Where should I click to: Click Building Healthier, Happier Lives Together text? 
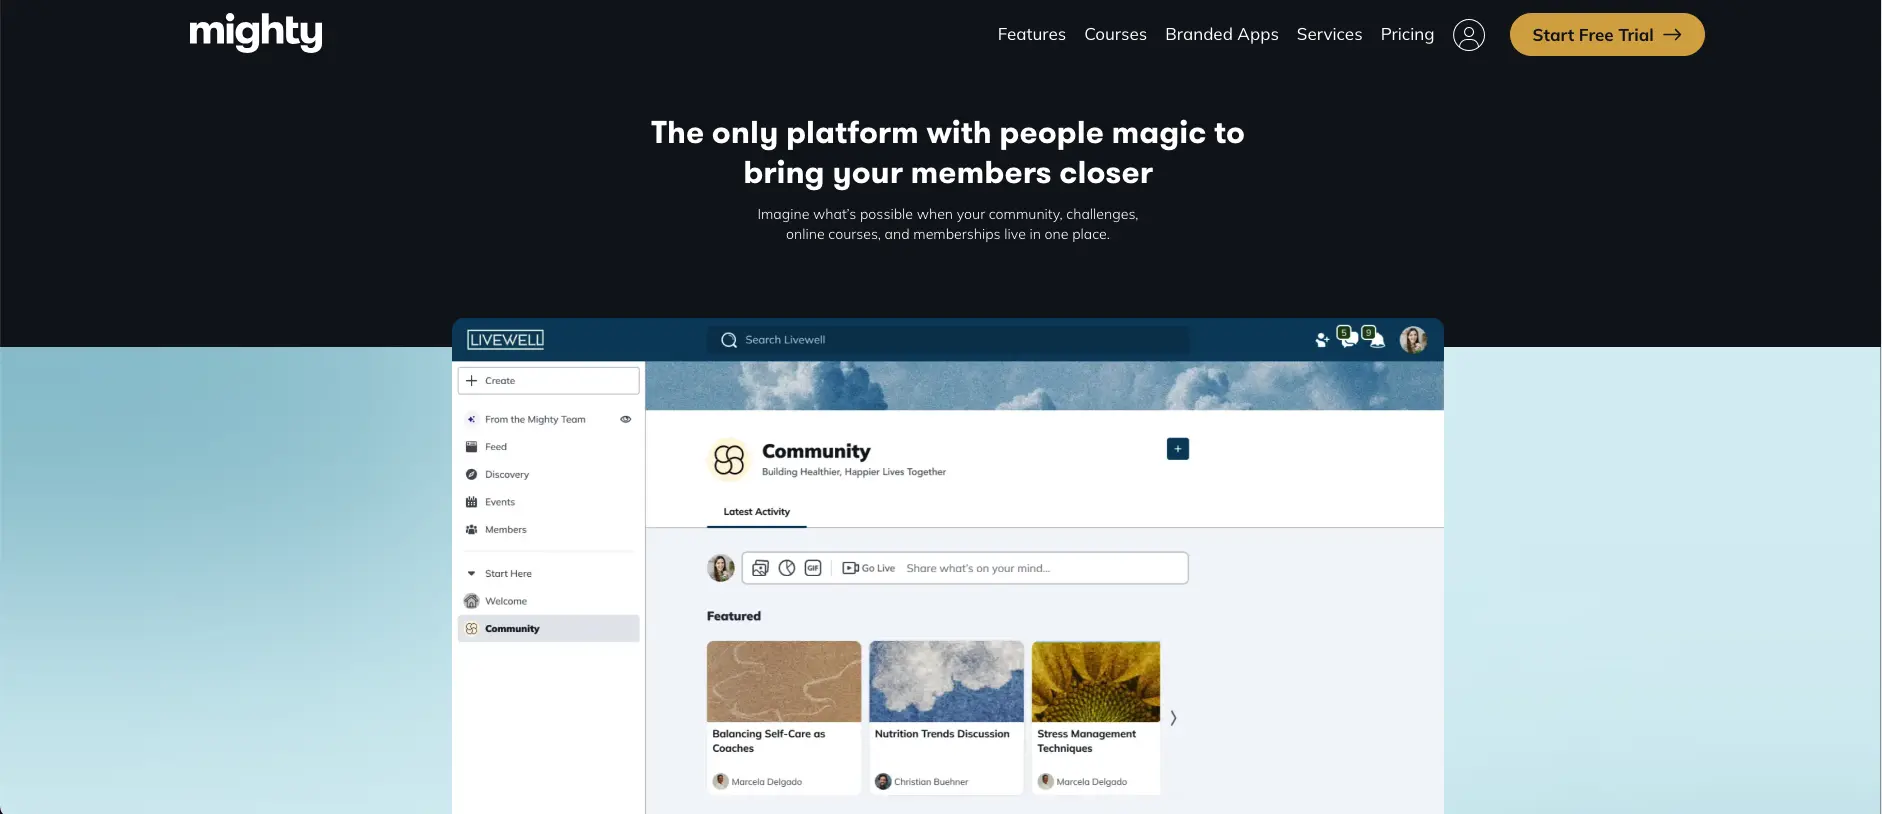[x=854, y=472]
